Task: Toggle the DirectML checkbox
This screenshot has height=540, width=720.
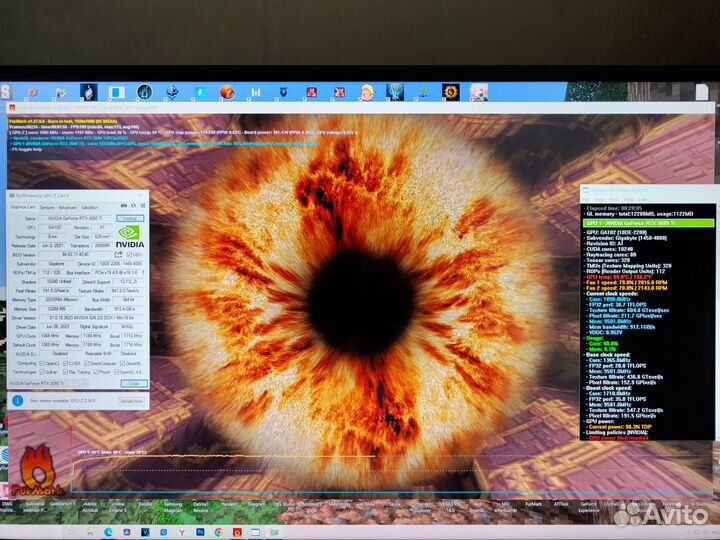Action: point(122,363)
